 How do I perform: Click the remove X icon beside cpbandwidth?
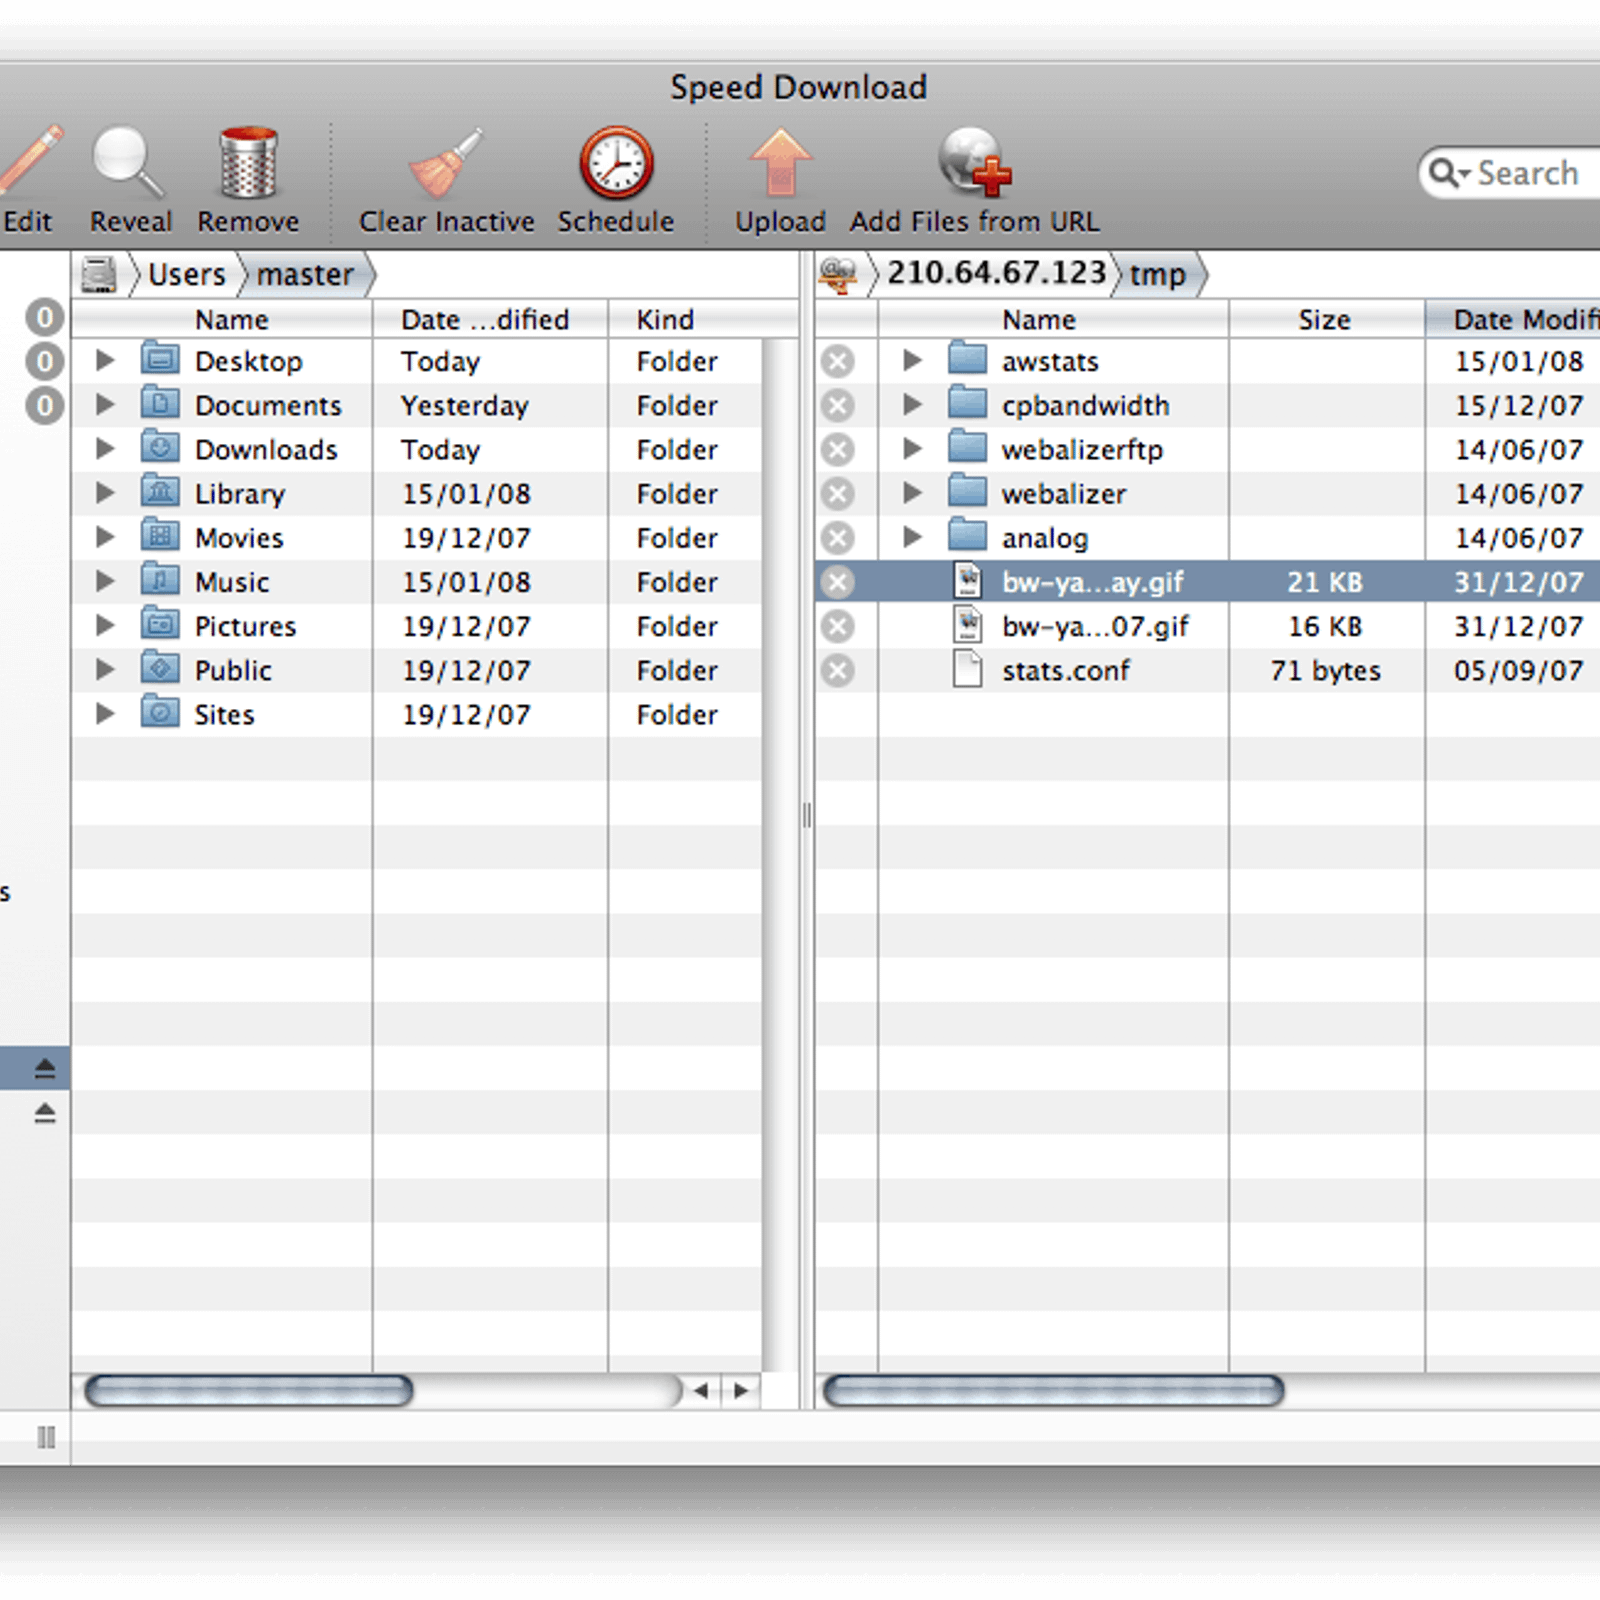838,405
